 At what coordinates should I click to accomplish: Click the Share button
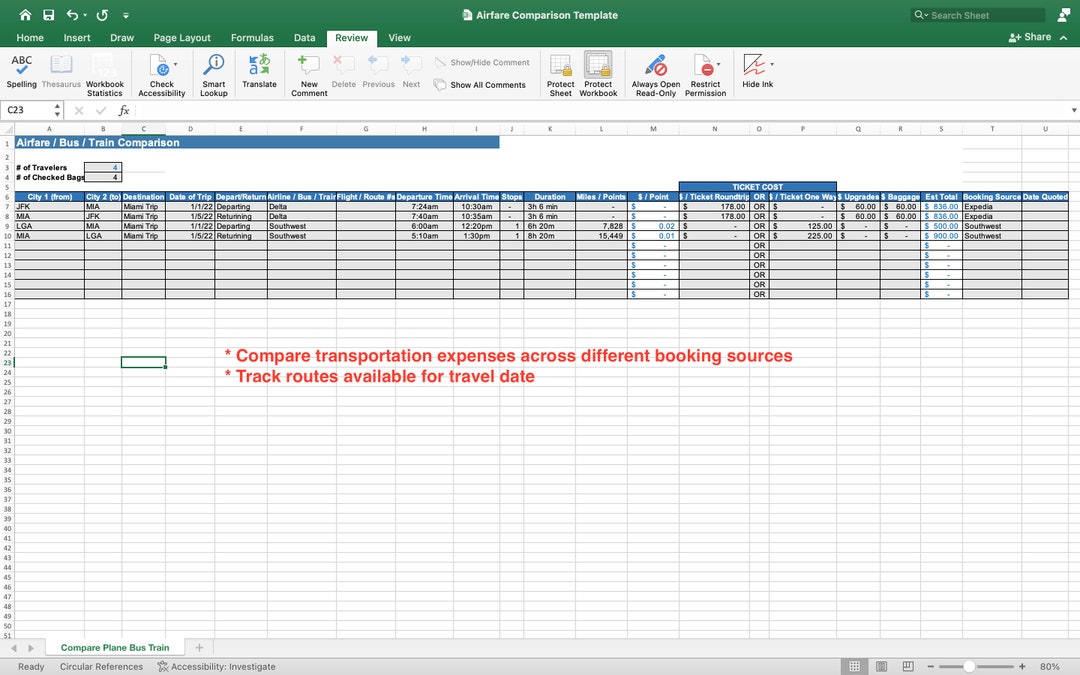click(x=1030, y=36)
